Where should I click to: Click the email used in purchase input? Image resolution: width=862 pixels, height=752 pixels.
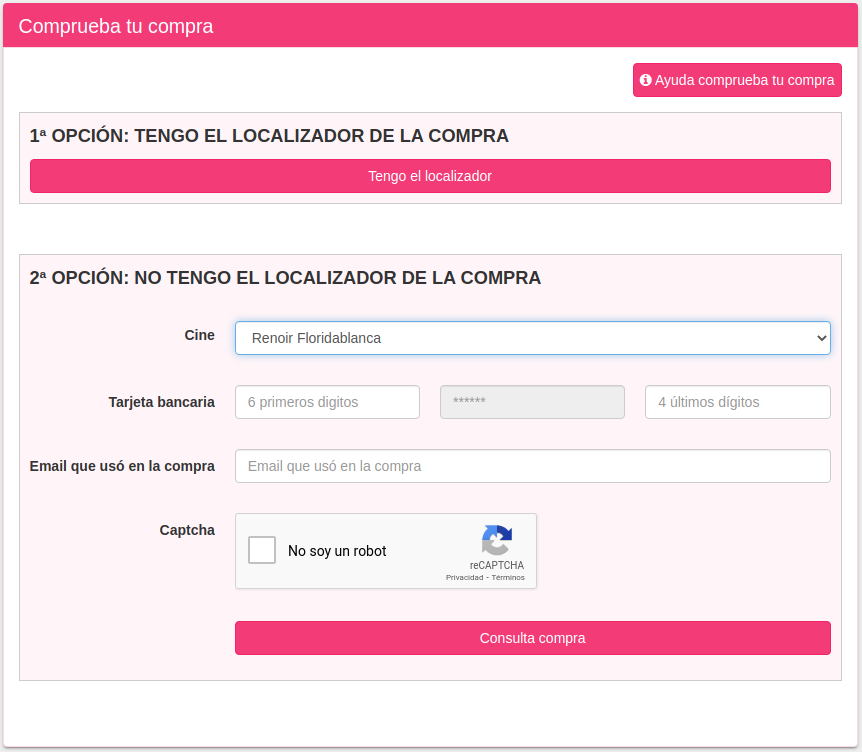point(532,466)
